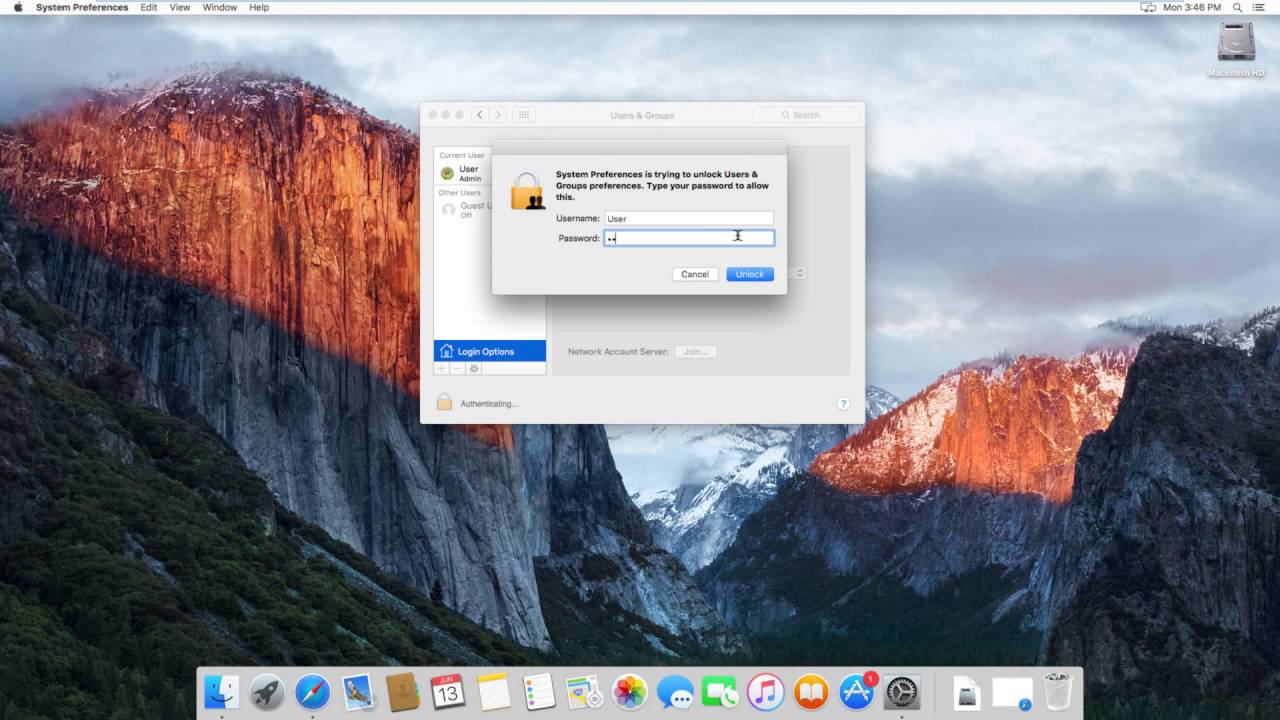The height and width of the screenshot is (720, 1280).
Task: Open Spotlight search in the menu bar
Action: pyautogui.click(x=1238, y=7)
